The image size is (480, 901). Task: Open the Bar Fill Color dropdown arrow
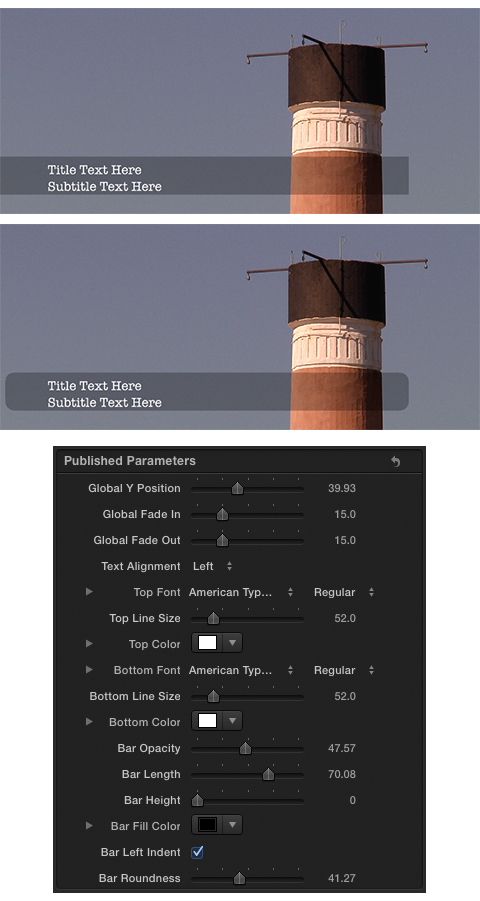click(232, 825)
